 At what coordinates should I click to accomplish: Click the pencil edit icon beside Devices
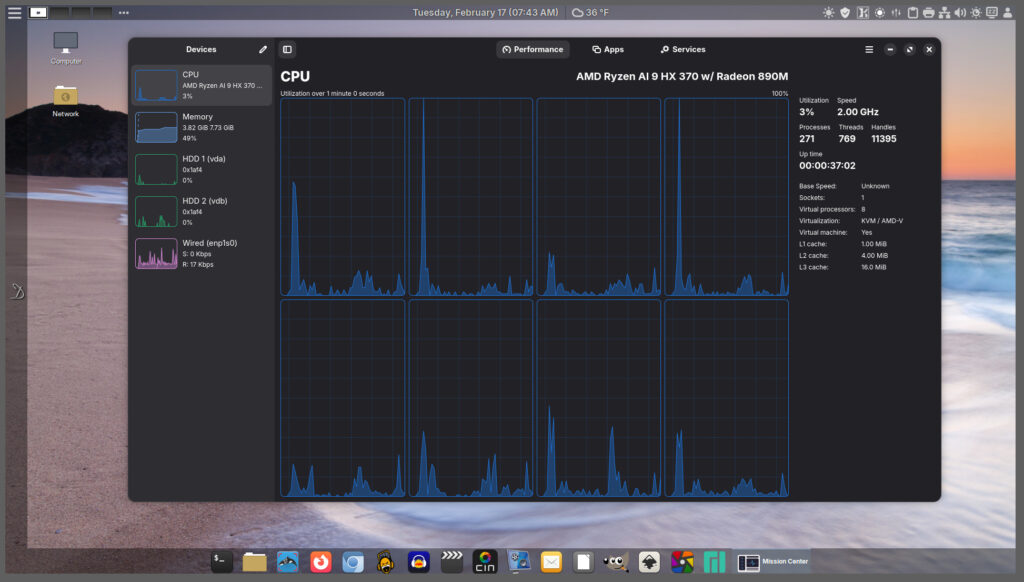263,49
